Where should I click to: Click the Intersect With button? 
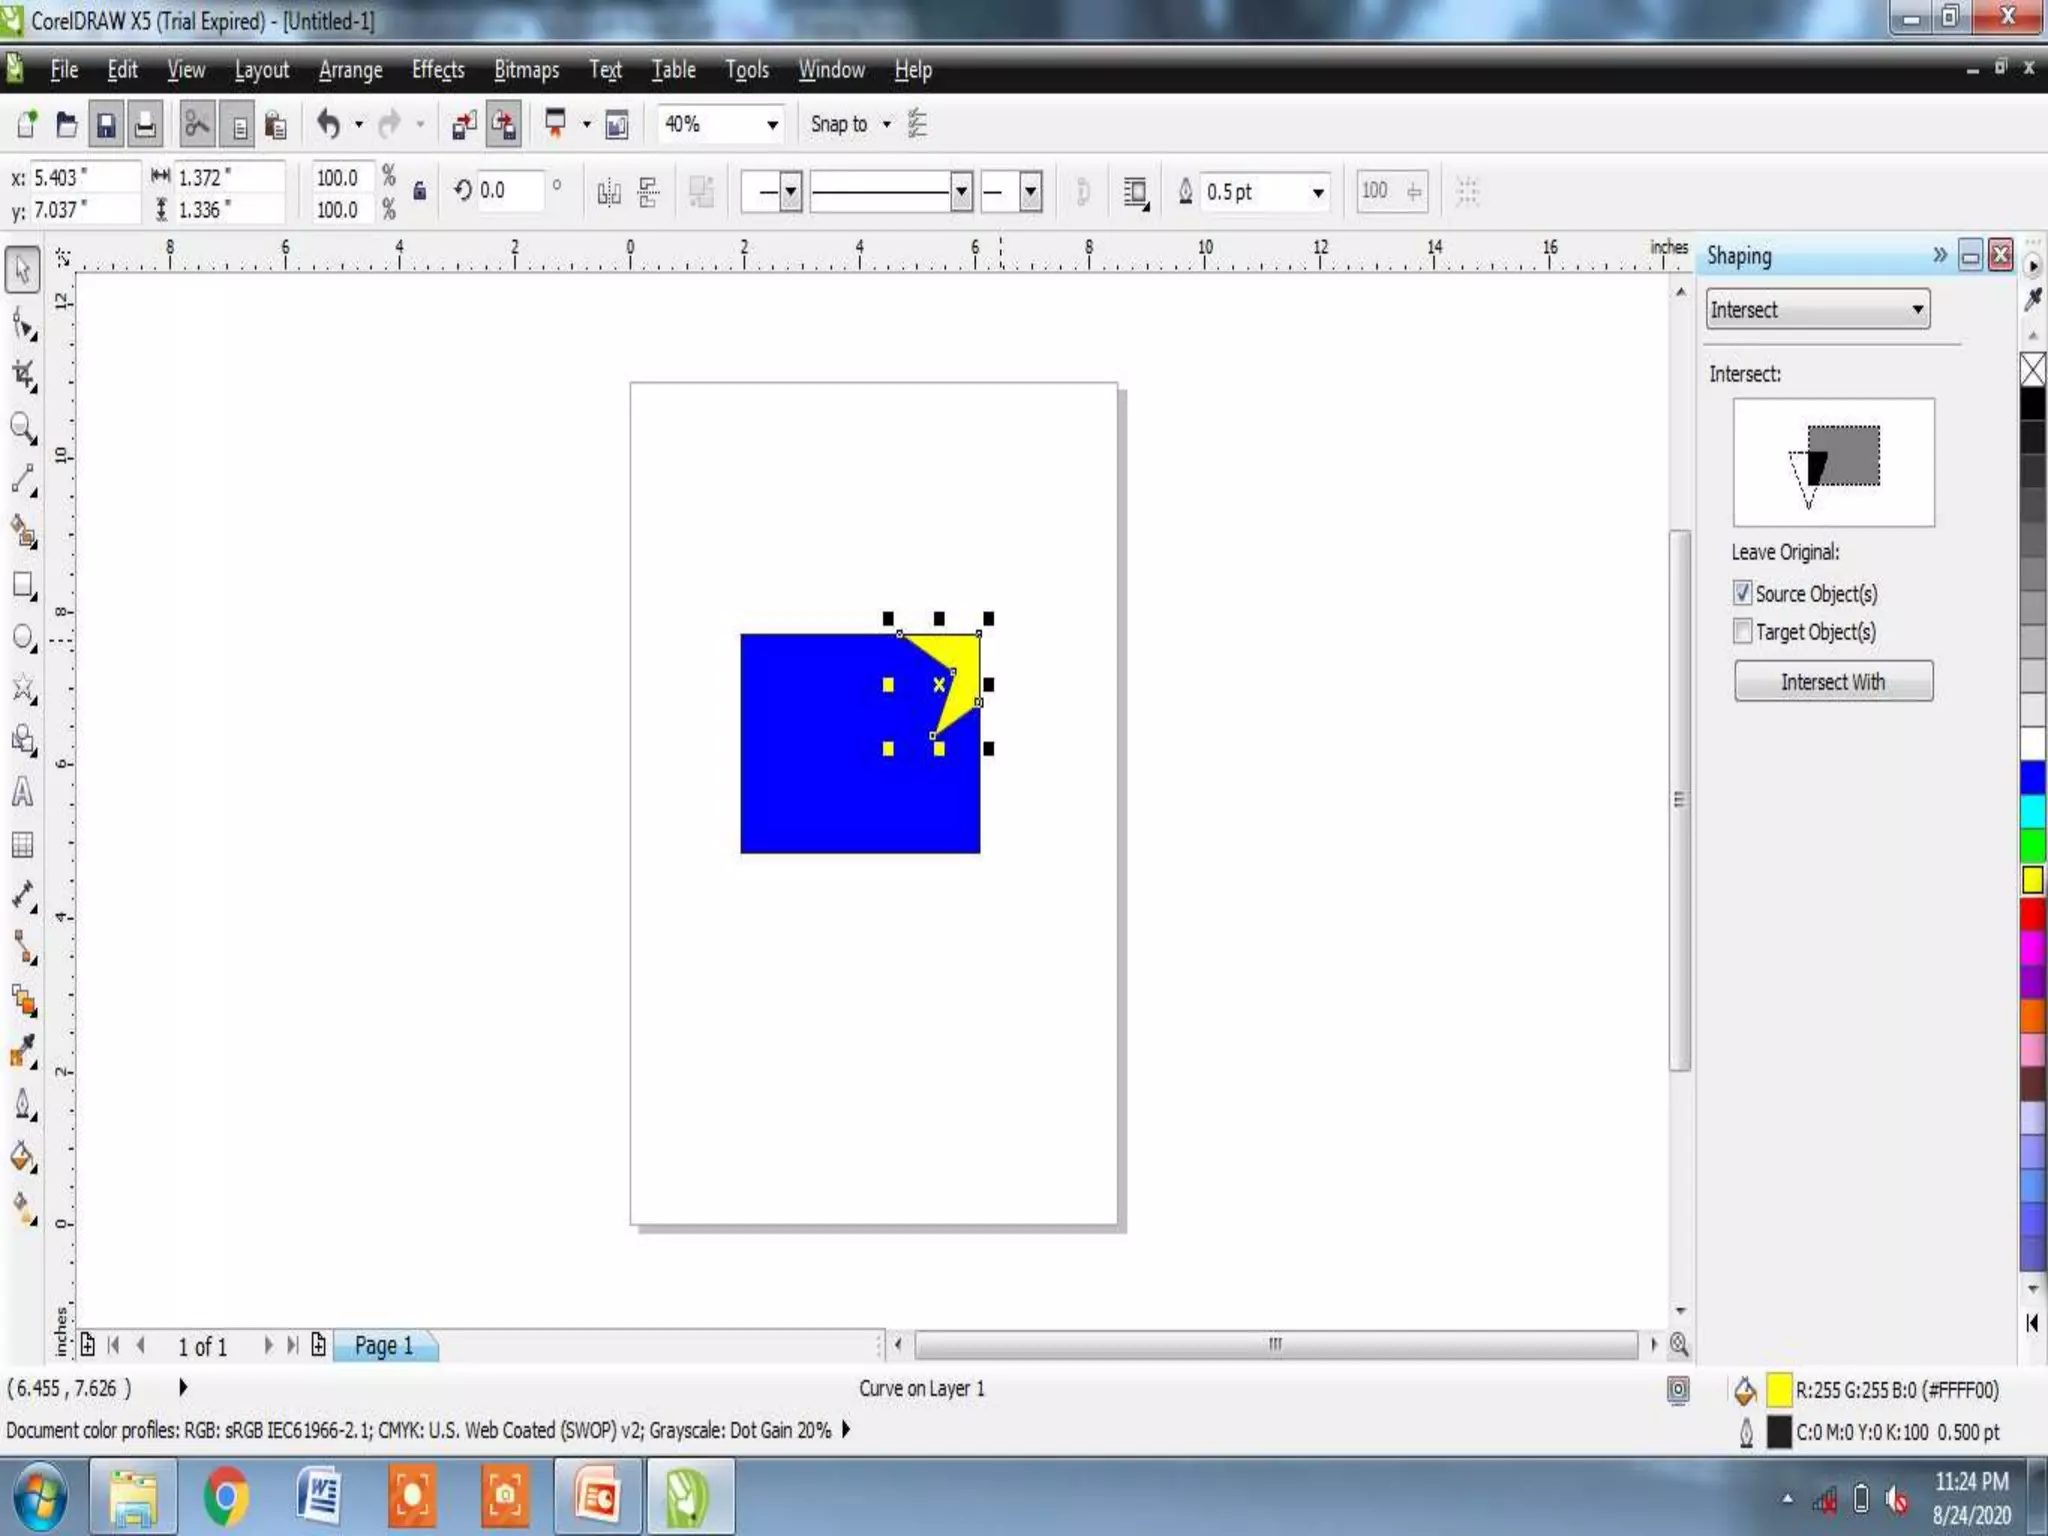[1833, 682]
